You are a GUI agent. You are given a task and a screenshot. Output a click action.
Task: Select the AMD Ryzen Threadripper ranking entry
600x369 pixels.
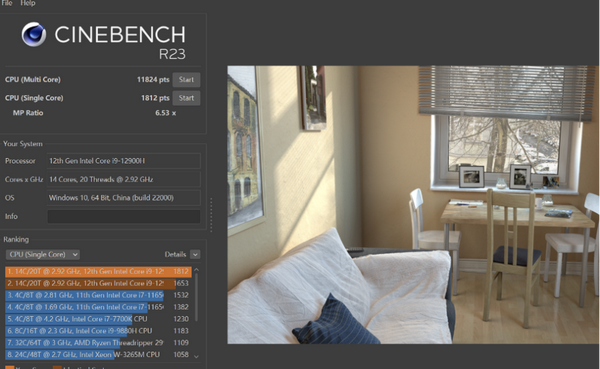pyautogui.click(x=98, y=343)
